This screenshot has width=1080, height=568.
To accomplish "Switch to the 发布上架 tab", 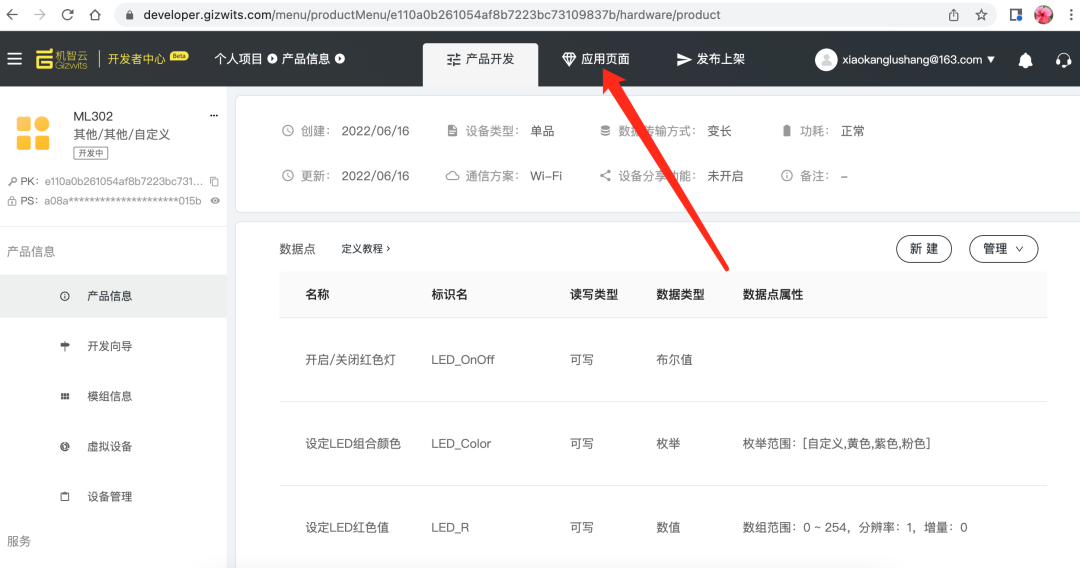I will (x=711, y=59).
